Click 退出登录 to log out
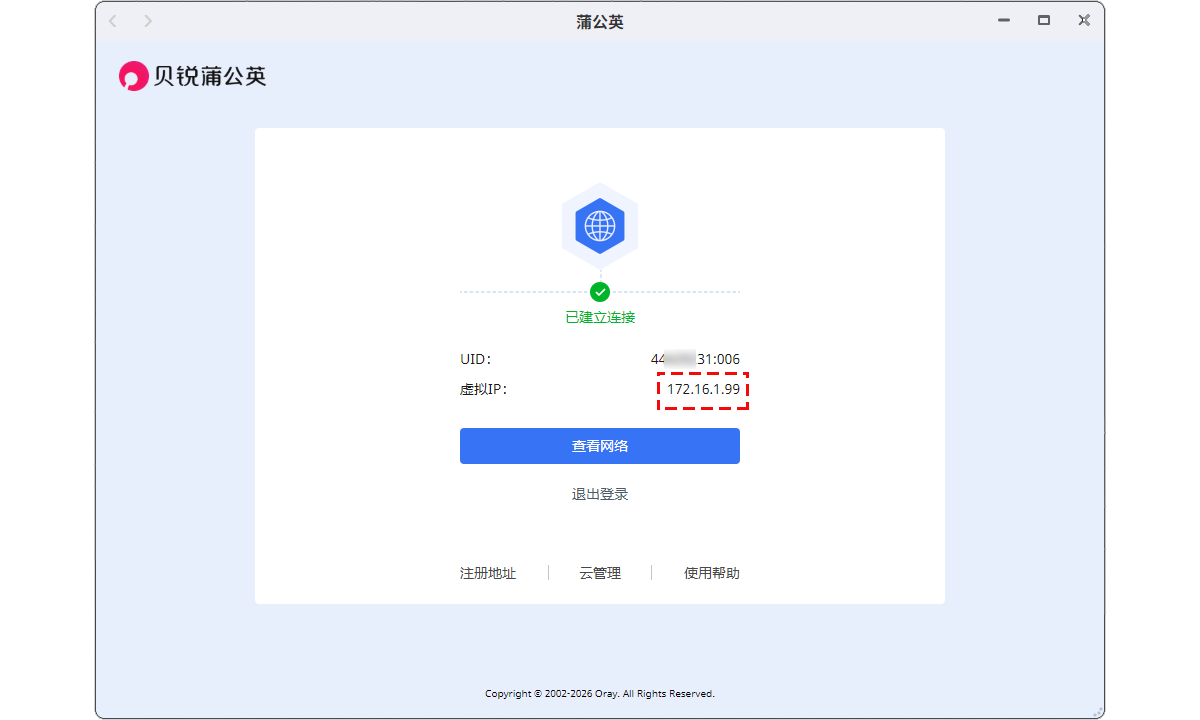The width and height of the screenshot is (1200, 720). [x=600, y=494]
